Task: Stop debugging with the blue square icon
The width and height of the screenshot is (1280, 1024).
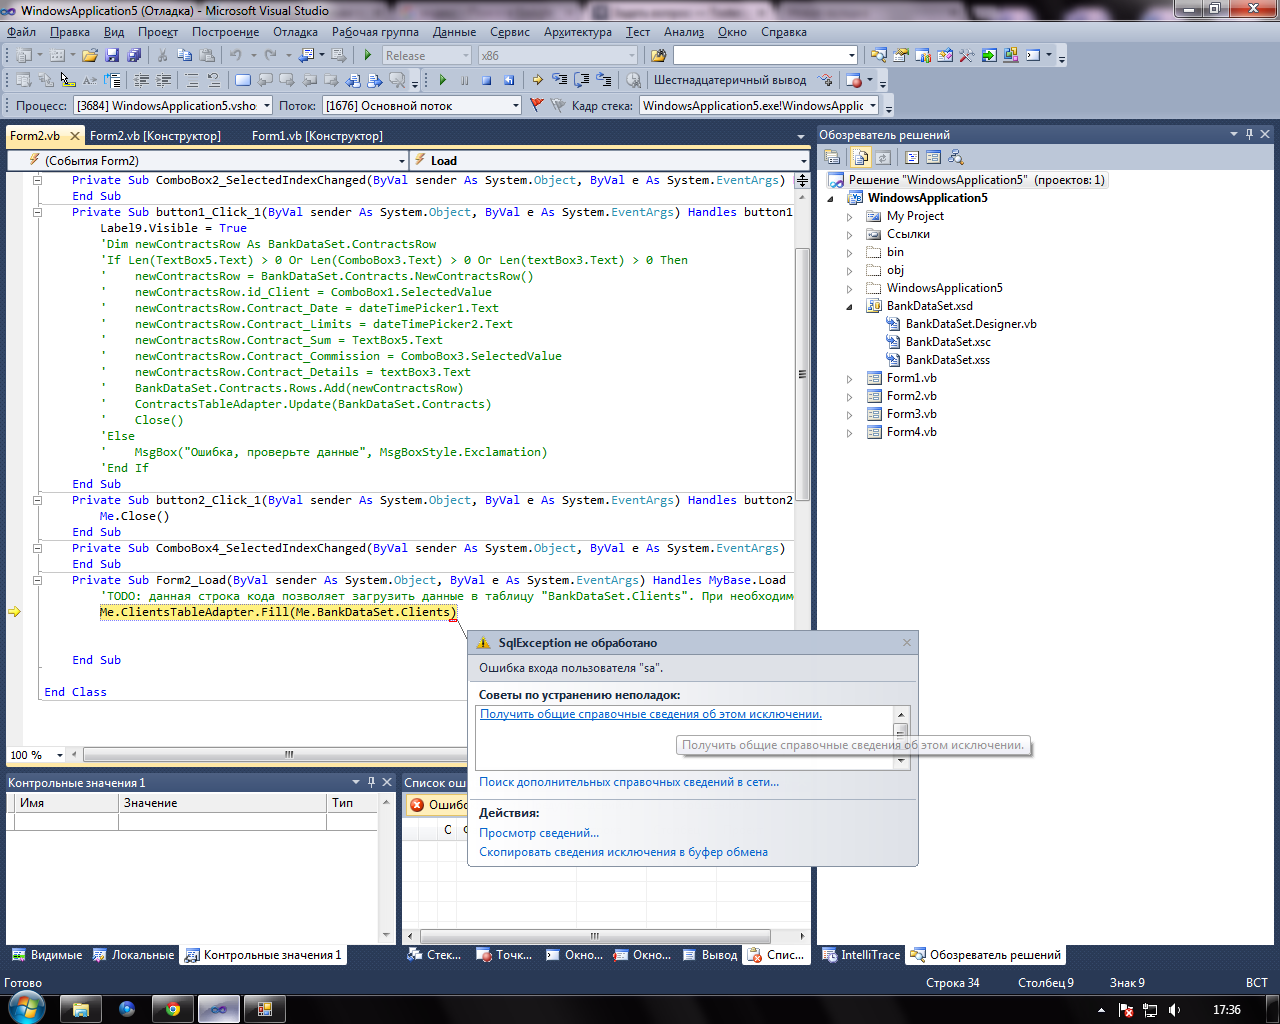Action: (x=486, y=80)
